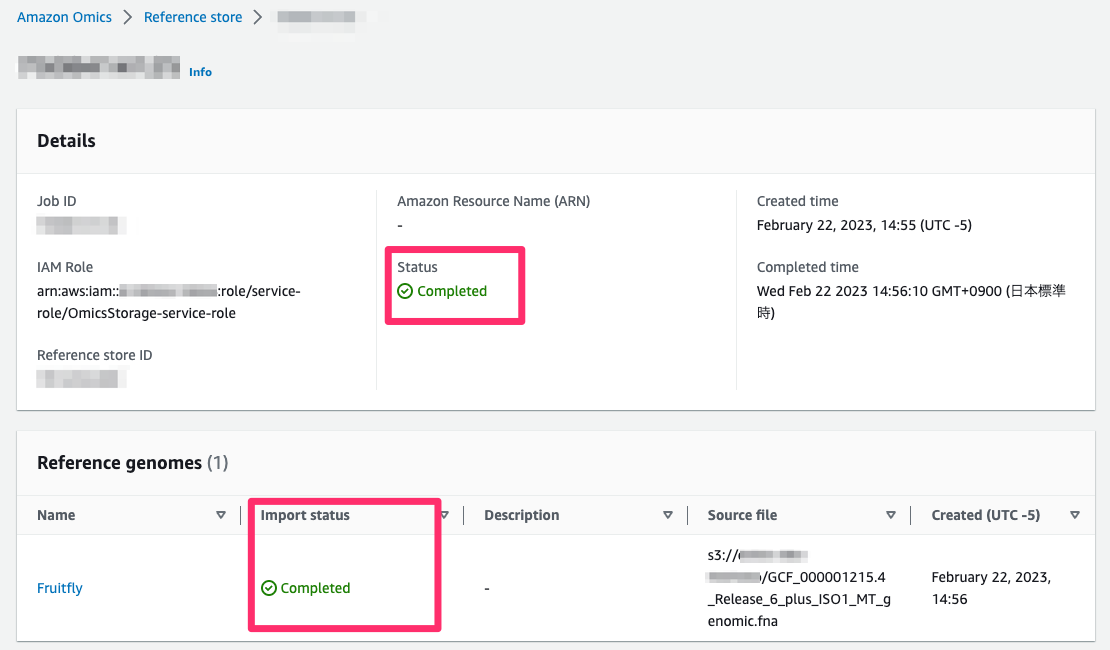1110x650 pixels.
Task: Click the green Completed check icon under Status
Action: [405, 291]
